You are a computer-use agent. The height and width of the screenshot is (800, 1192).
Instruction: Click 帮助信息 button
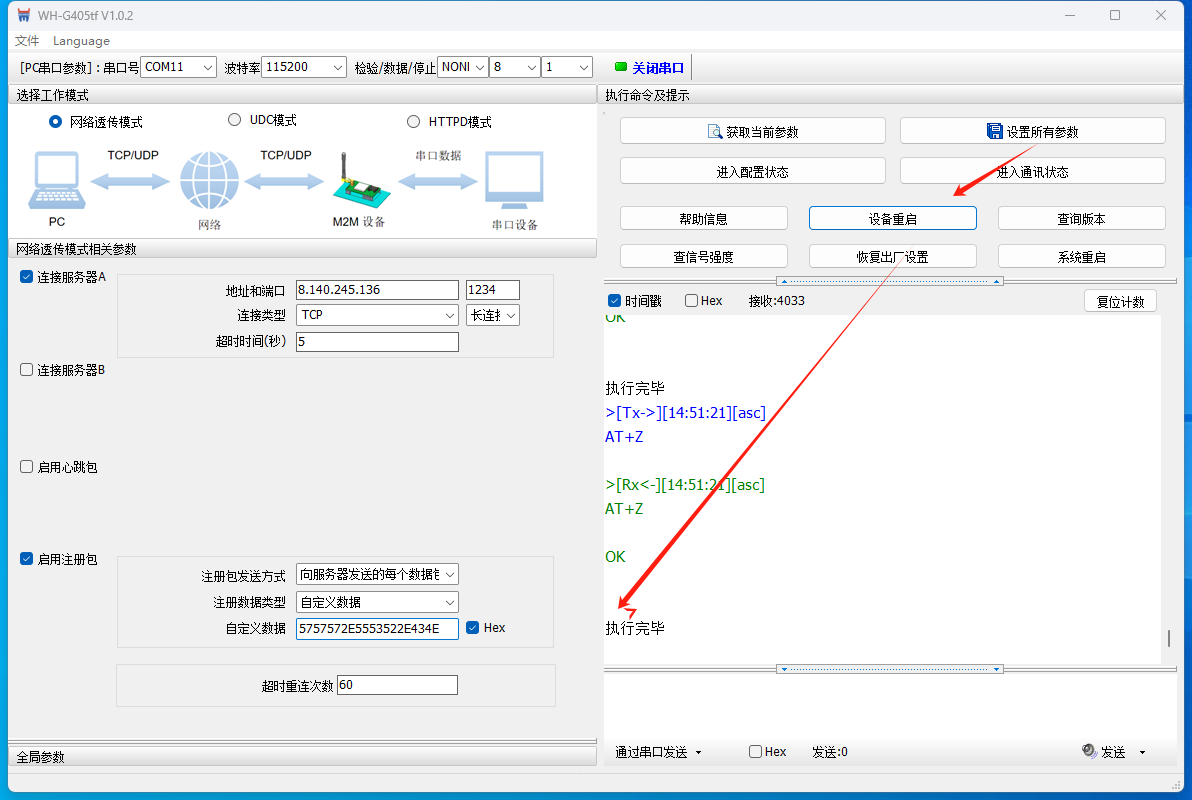click(x=704, y=218)
